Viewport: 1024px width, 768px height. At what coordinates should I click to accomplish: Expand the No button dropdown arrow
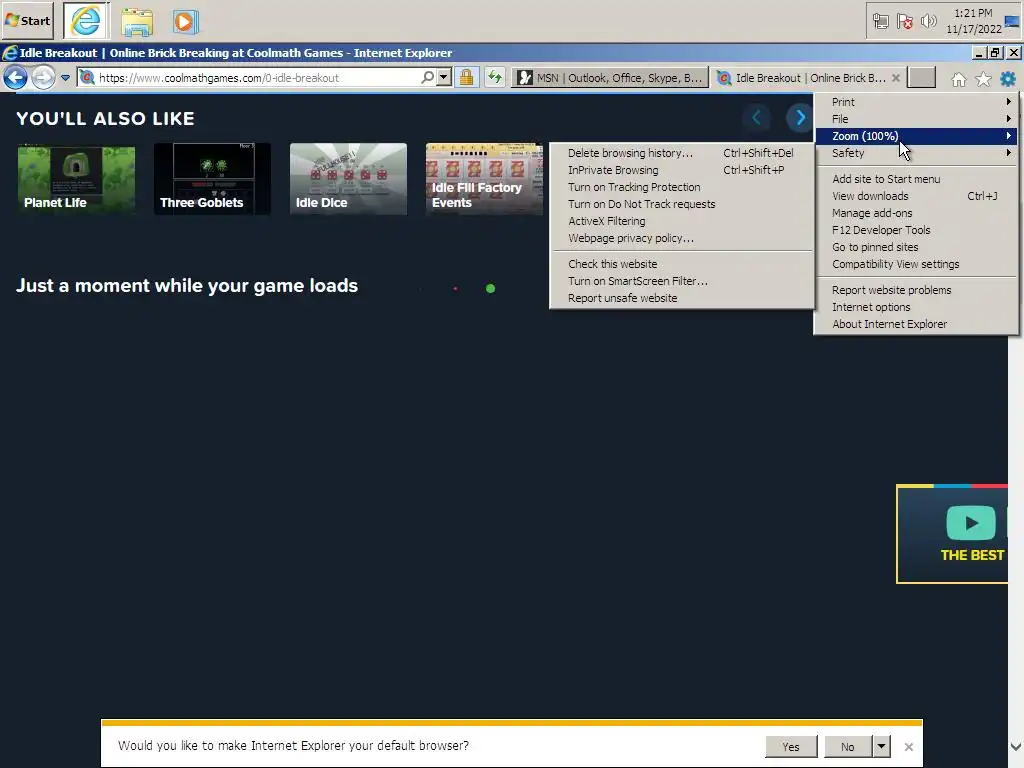(881, 746)
